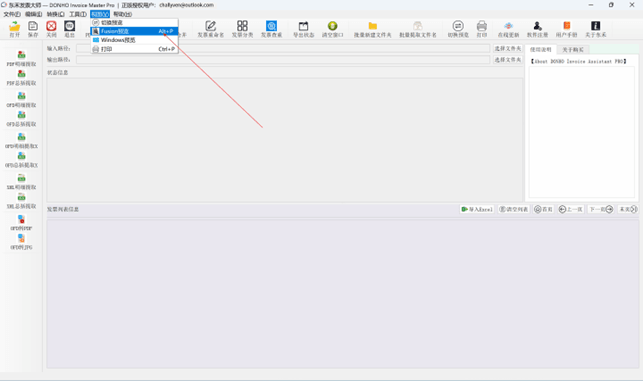Open the Edit (编辑) menu
Image resolution: width=643 pixels, height=381 pixels.
34,14
